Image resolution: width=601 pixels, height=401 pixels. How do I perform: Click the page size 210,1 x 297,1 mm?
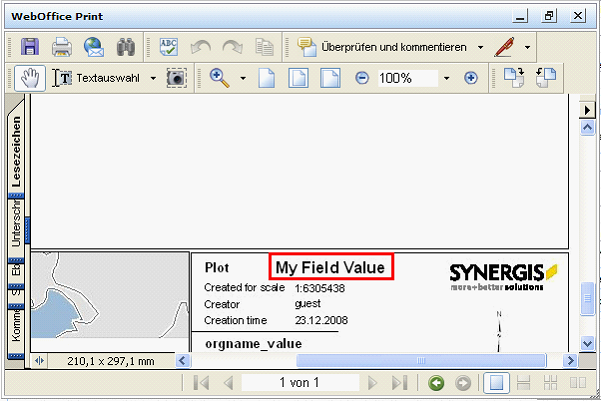(x=111, y=361)
